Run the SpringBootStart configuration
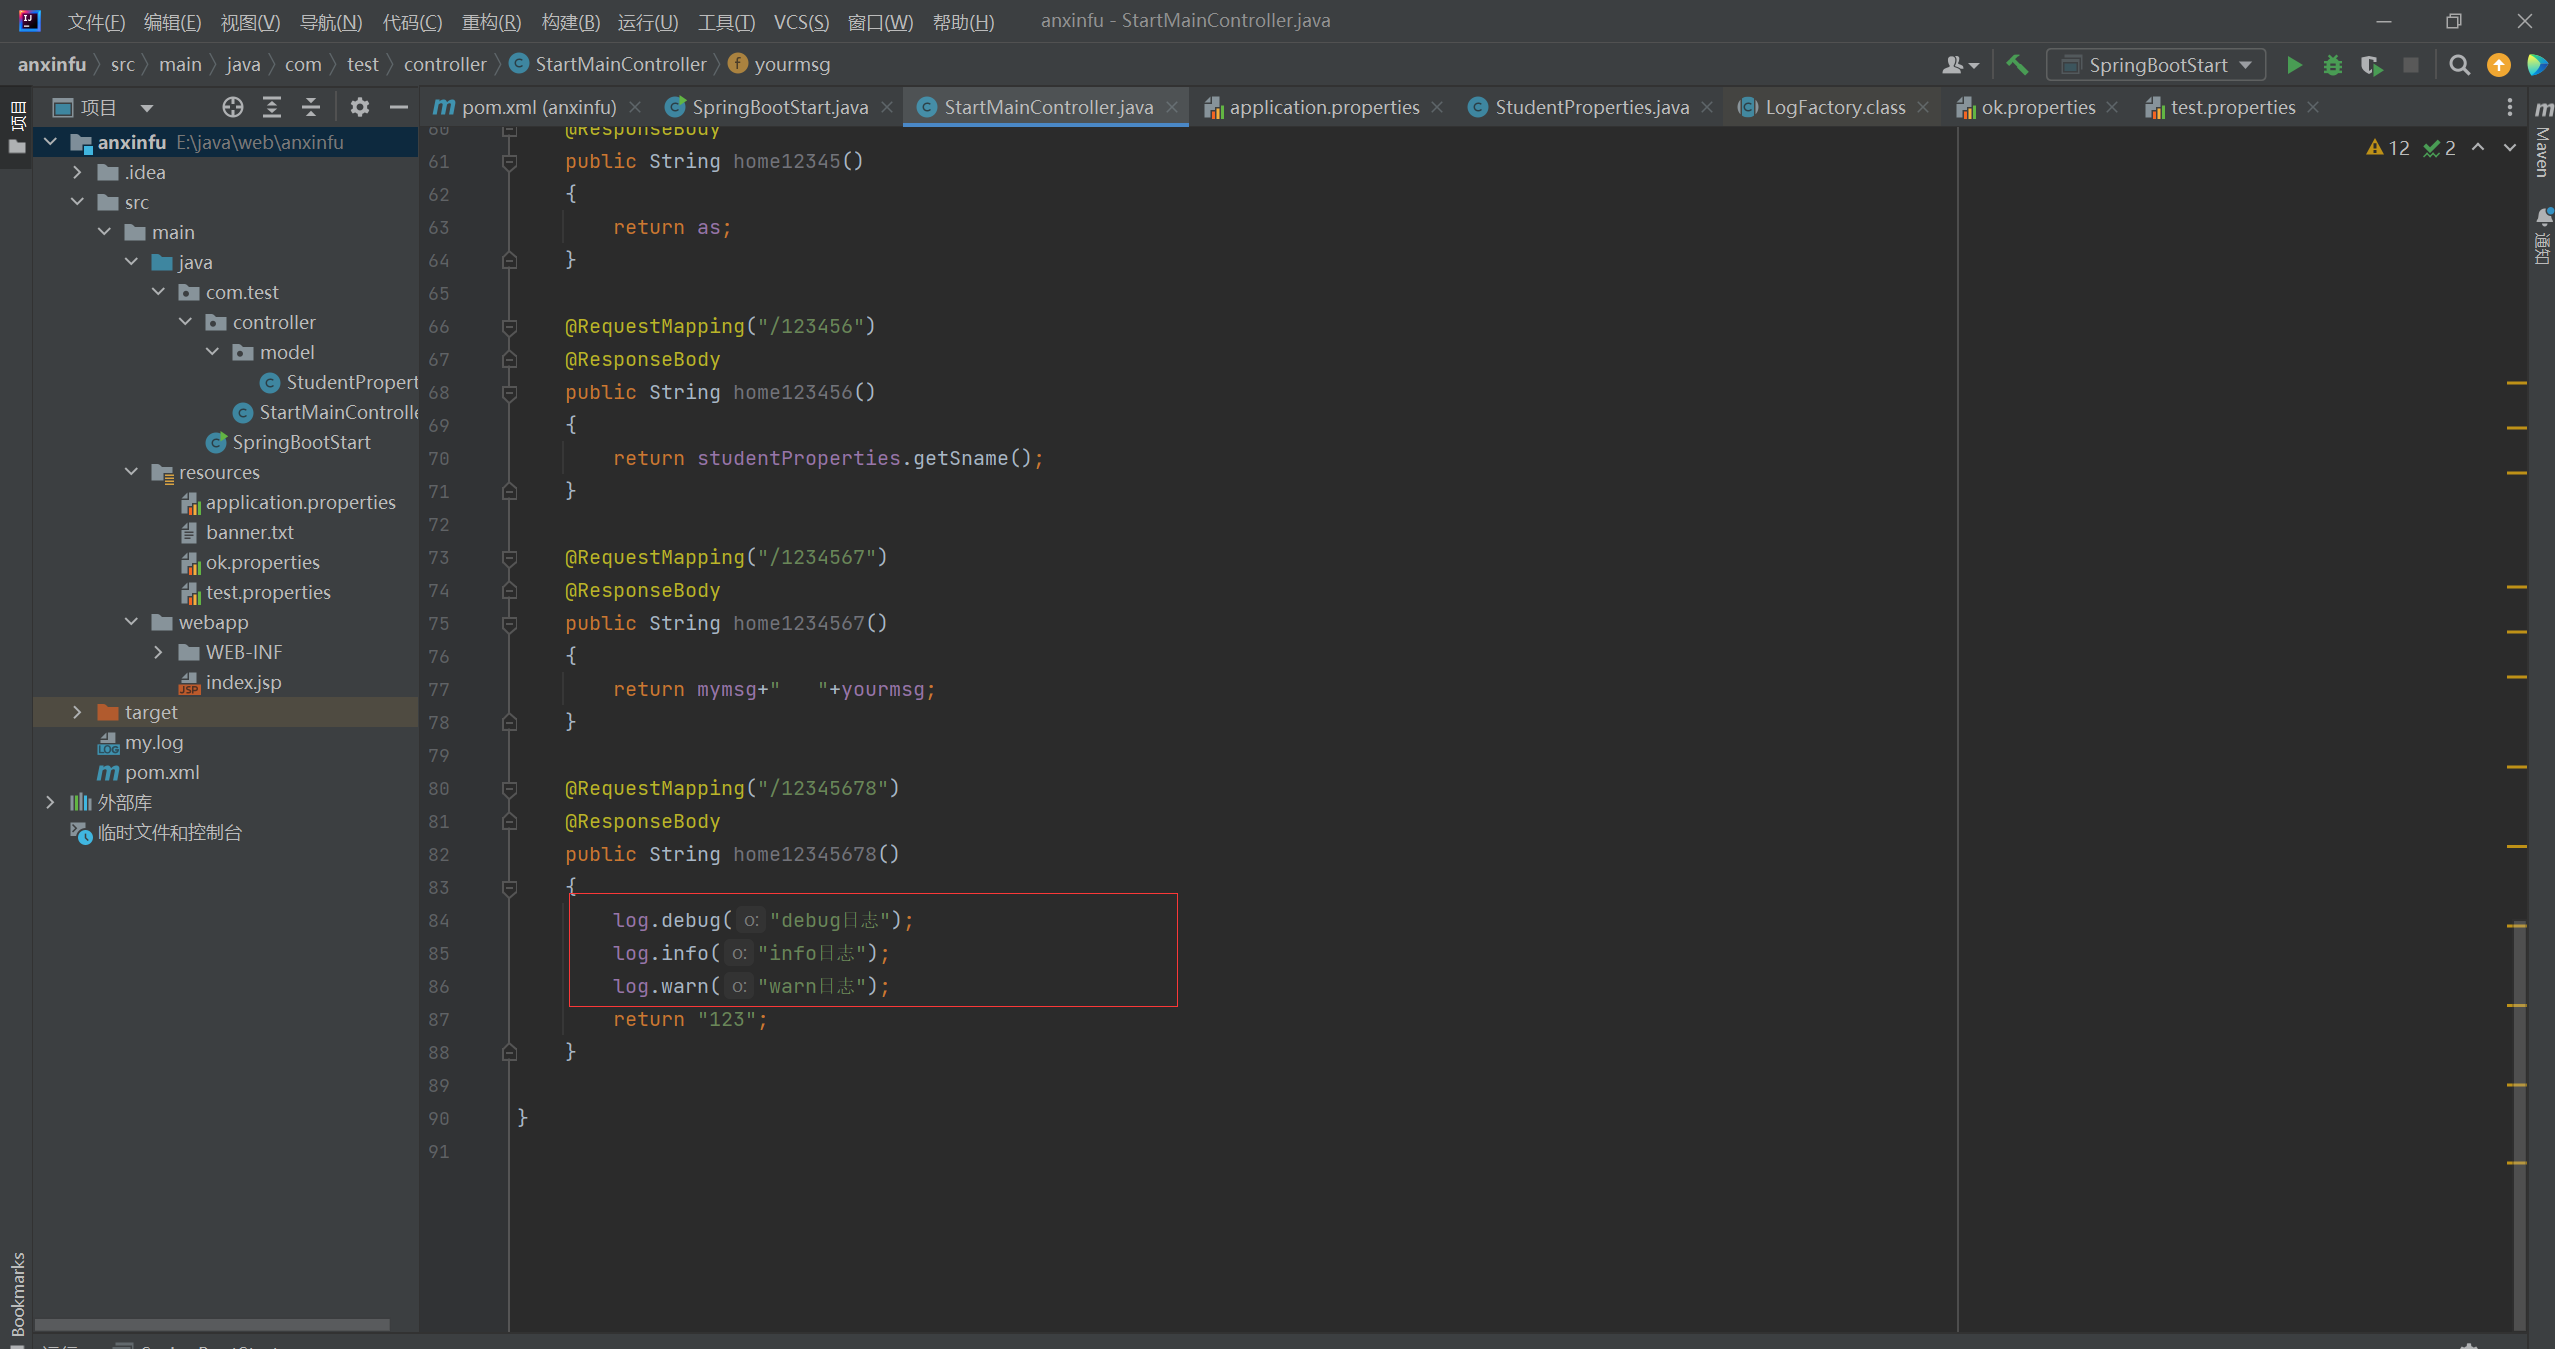This screenshot has height=1349, width=2555. (2294, 65)
